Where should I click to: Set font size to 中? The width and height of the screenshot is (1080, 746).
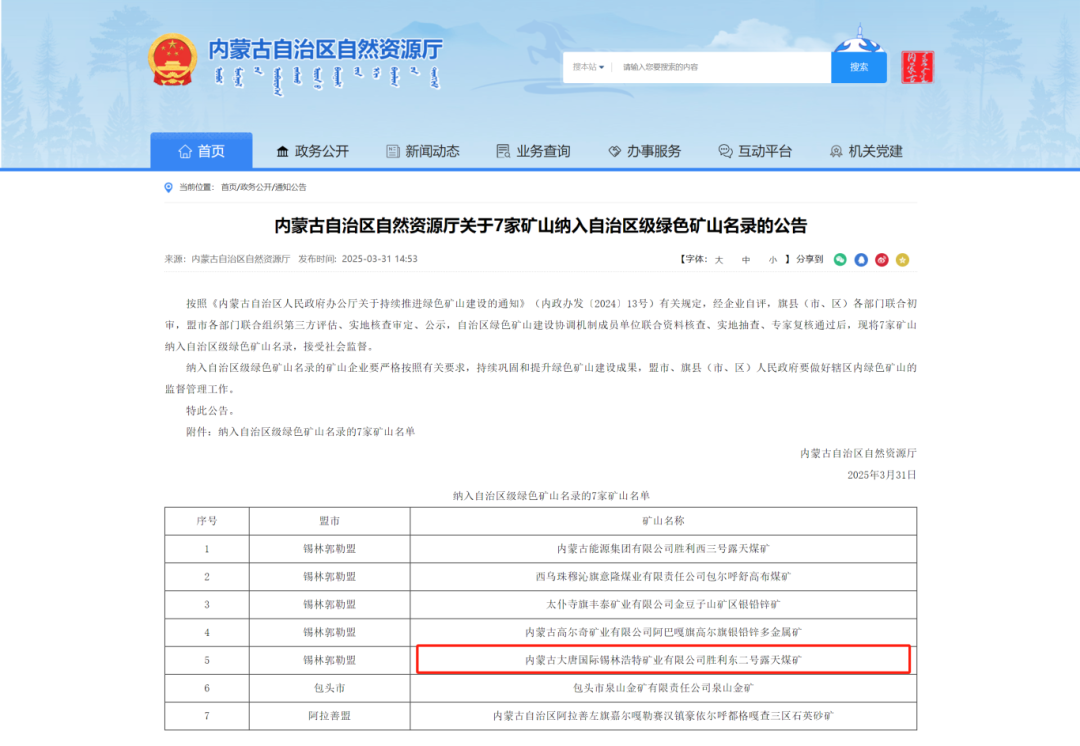(746, 260)
